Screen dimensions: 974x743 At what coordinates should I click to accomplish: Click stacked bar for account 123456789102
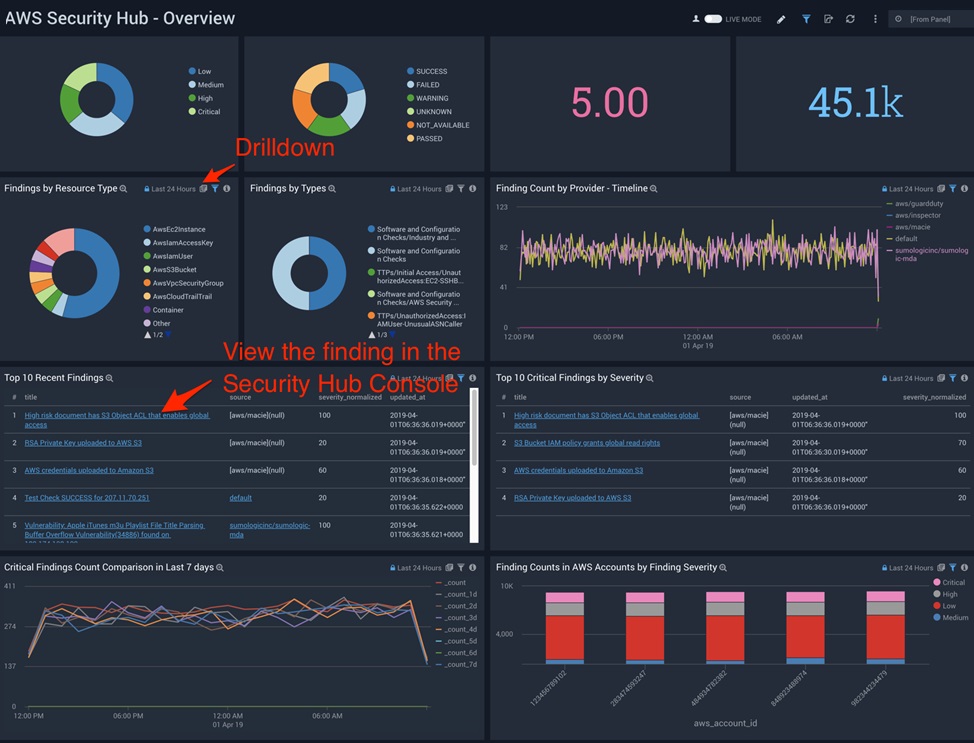[x=565, y=628]
